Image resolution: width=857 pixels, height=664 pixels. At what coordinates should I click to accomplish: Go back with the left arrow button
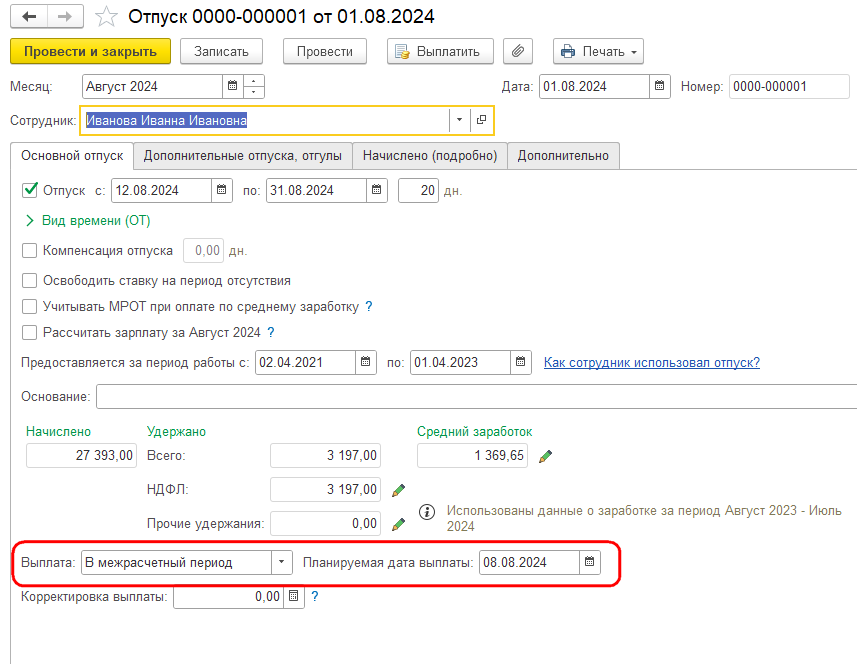(29, 16)
